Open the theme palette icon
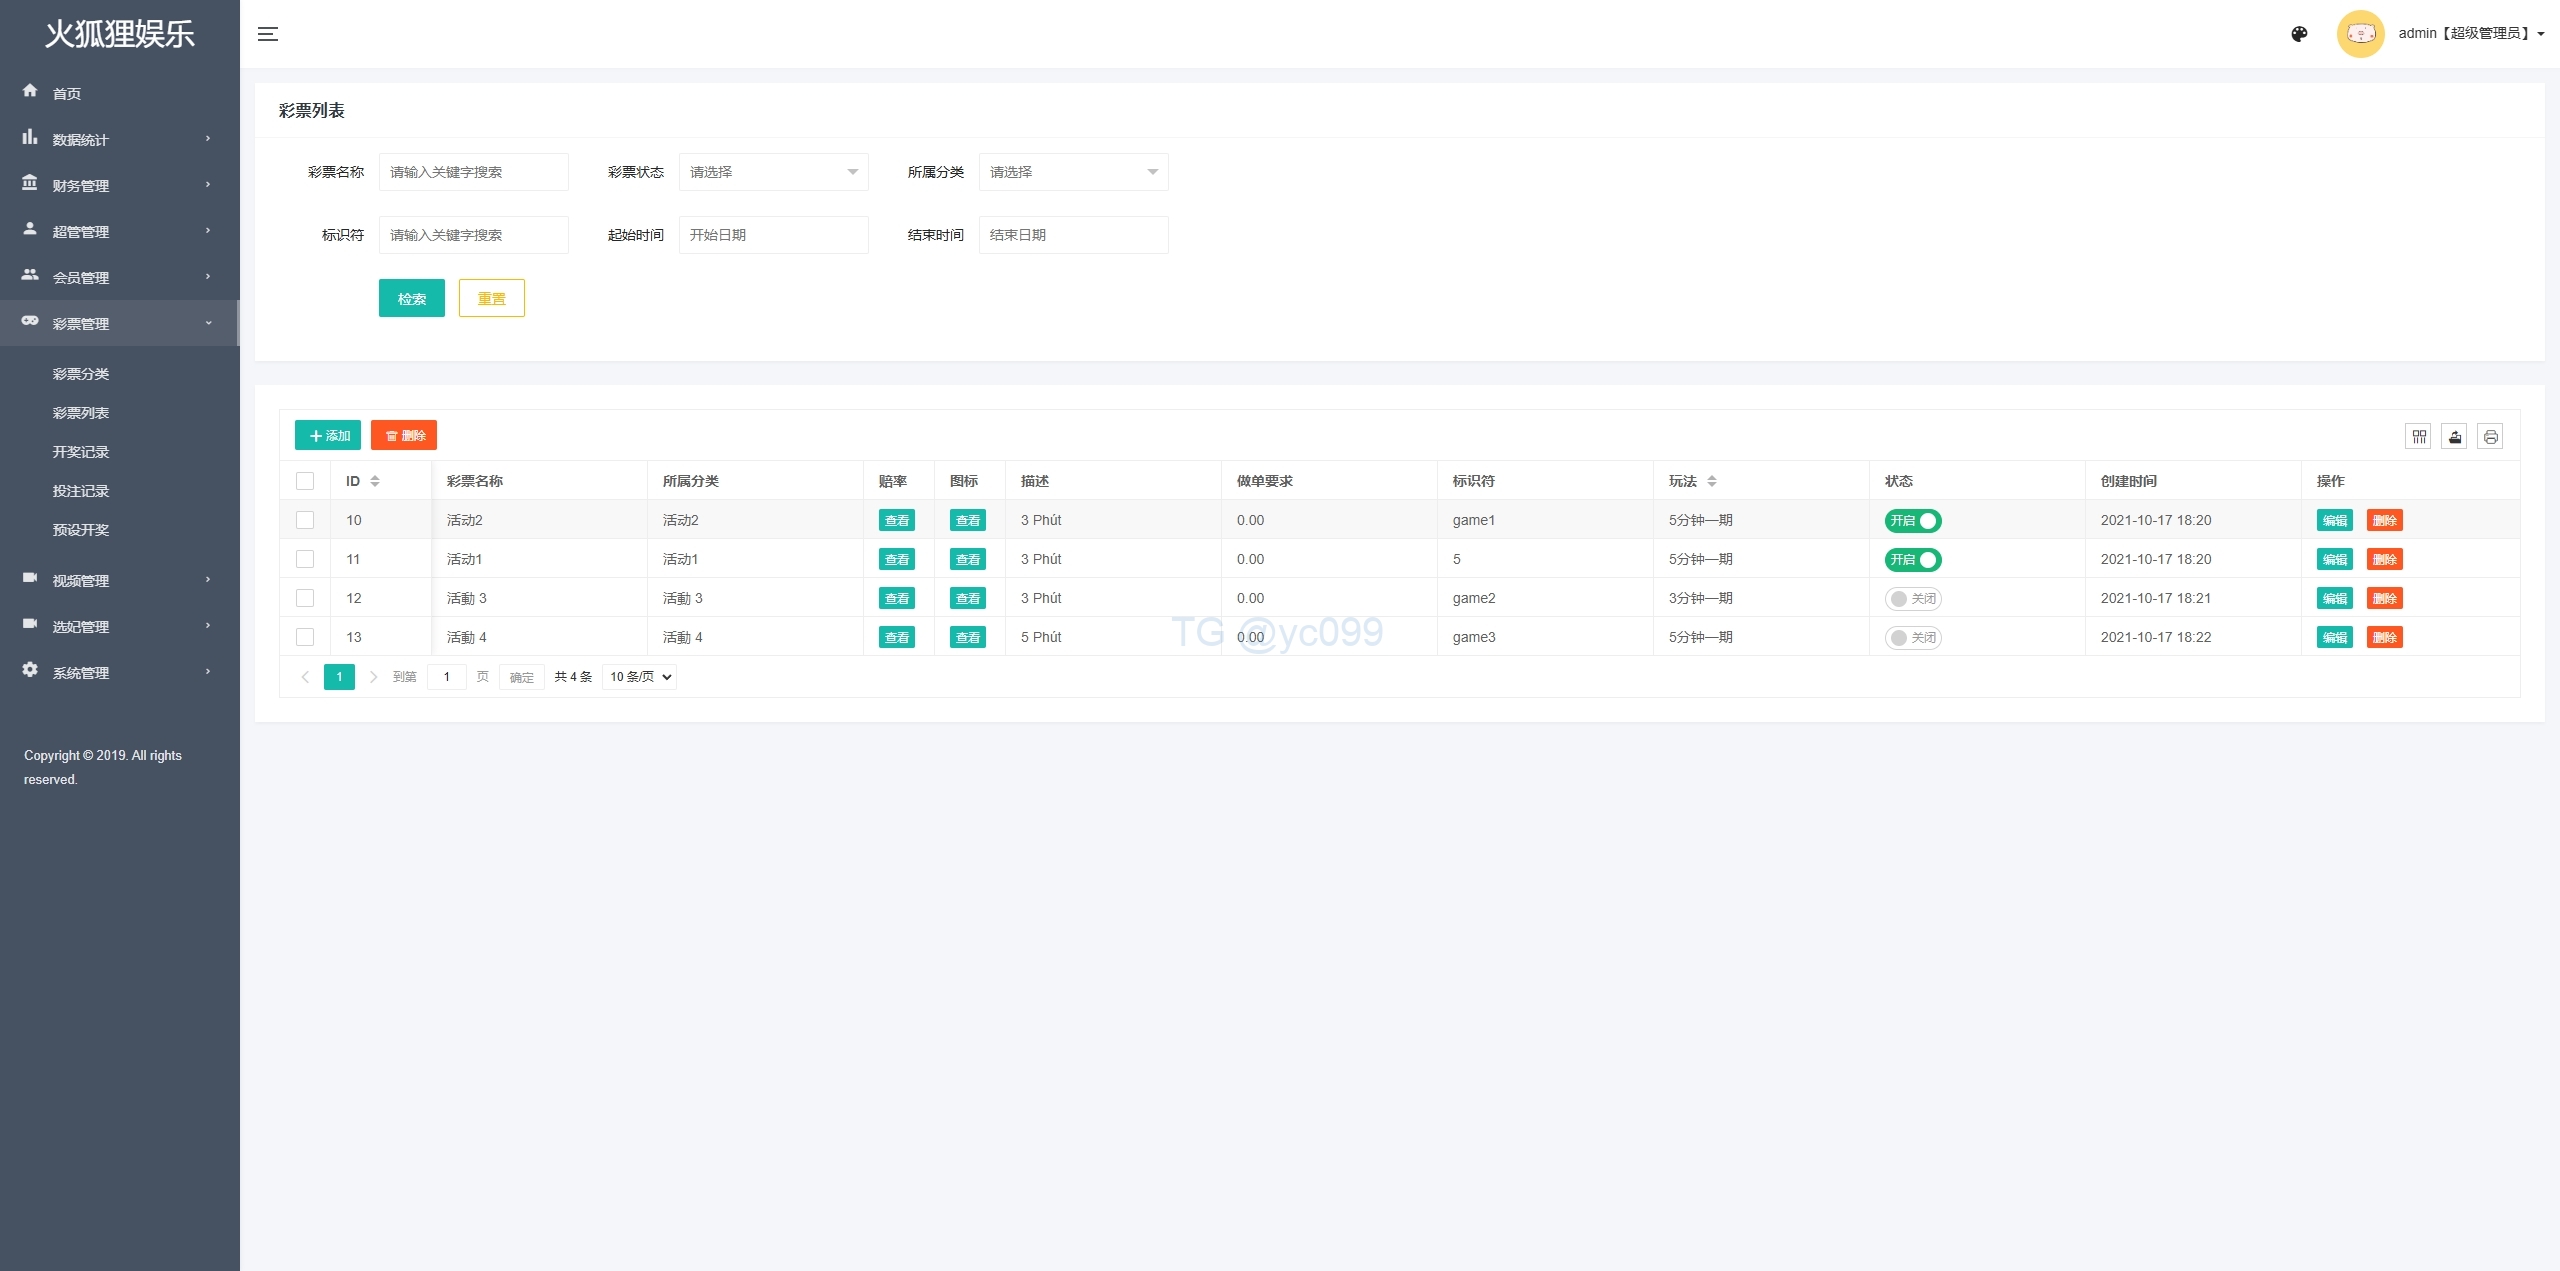This screenshot has height=1271, width=2560. [x=2299, y=34]
